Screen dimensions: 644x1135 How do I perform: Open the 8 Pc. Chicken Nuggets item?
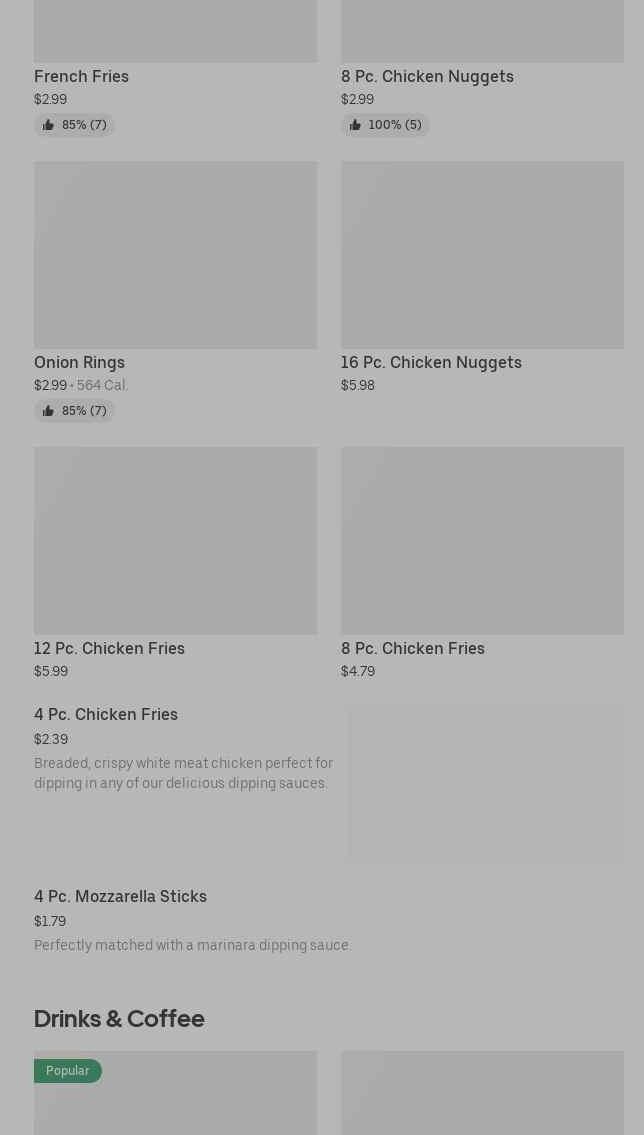[427, 76]
